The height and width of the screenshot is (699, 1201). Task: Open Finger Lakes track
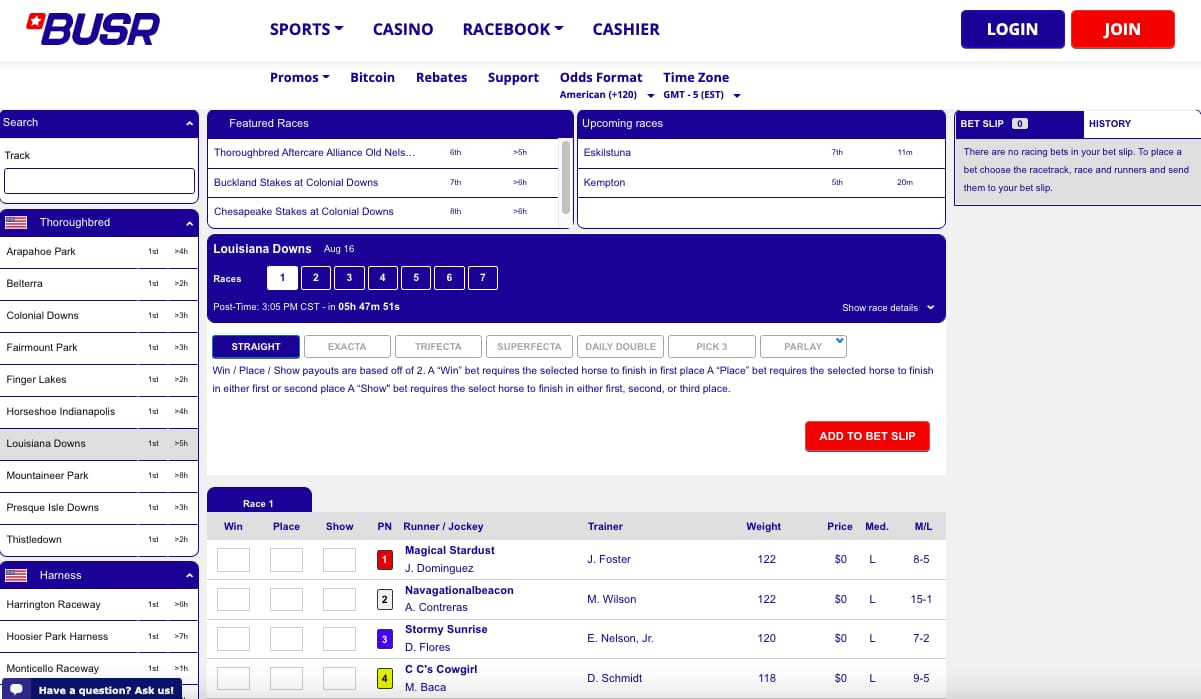tap(99, 380)
